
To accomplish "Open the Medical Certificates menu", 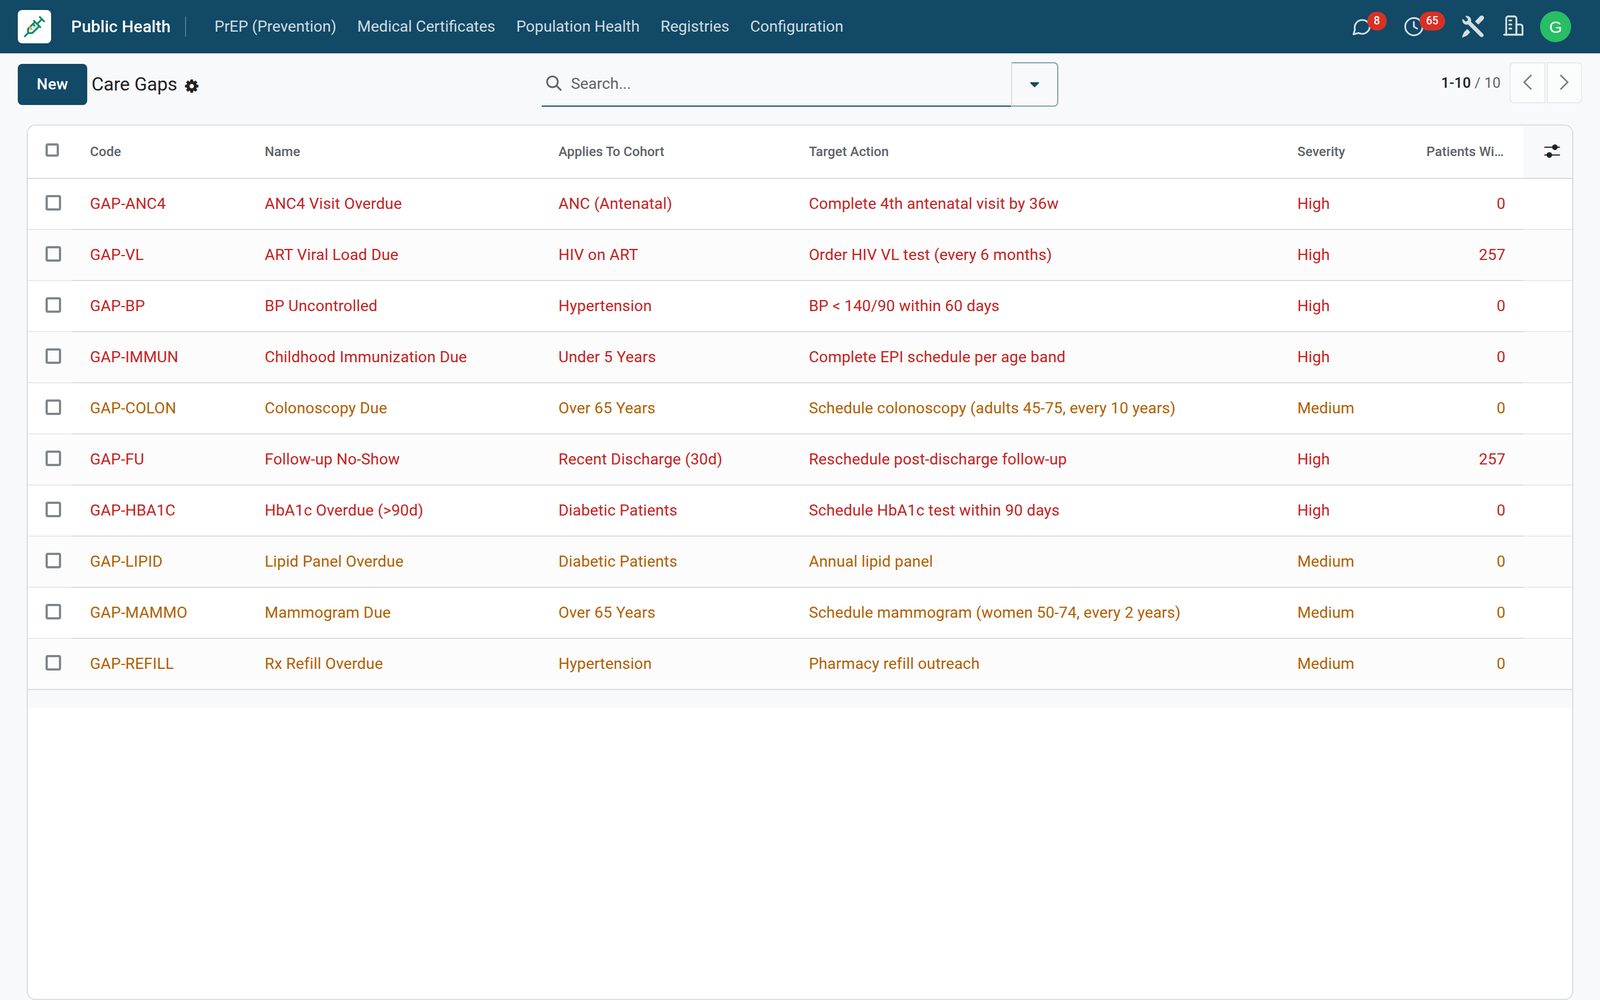I will 426,27.
